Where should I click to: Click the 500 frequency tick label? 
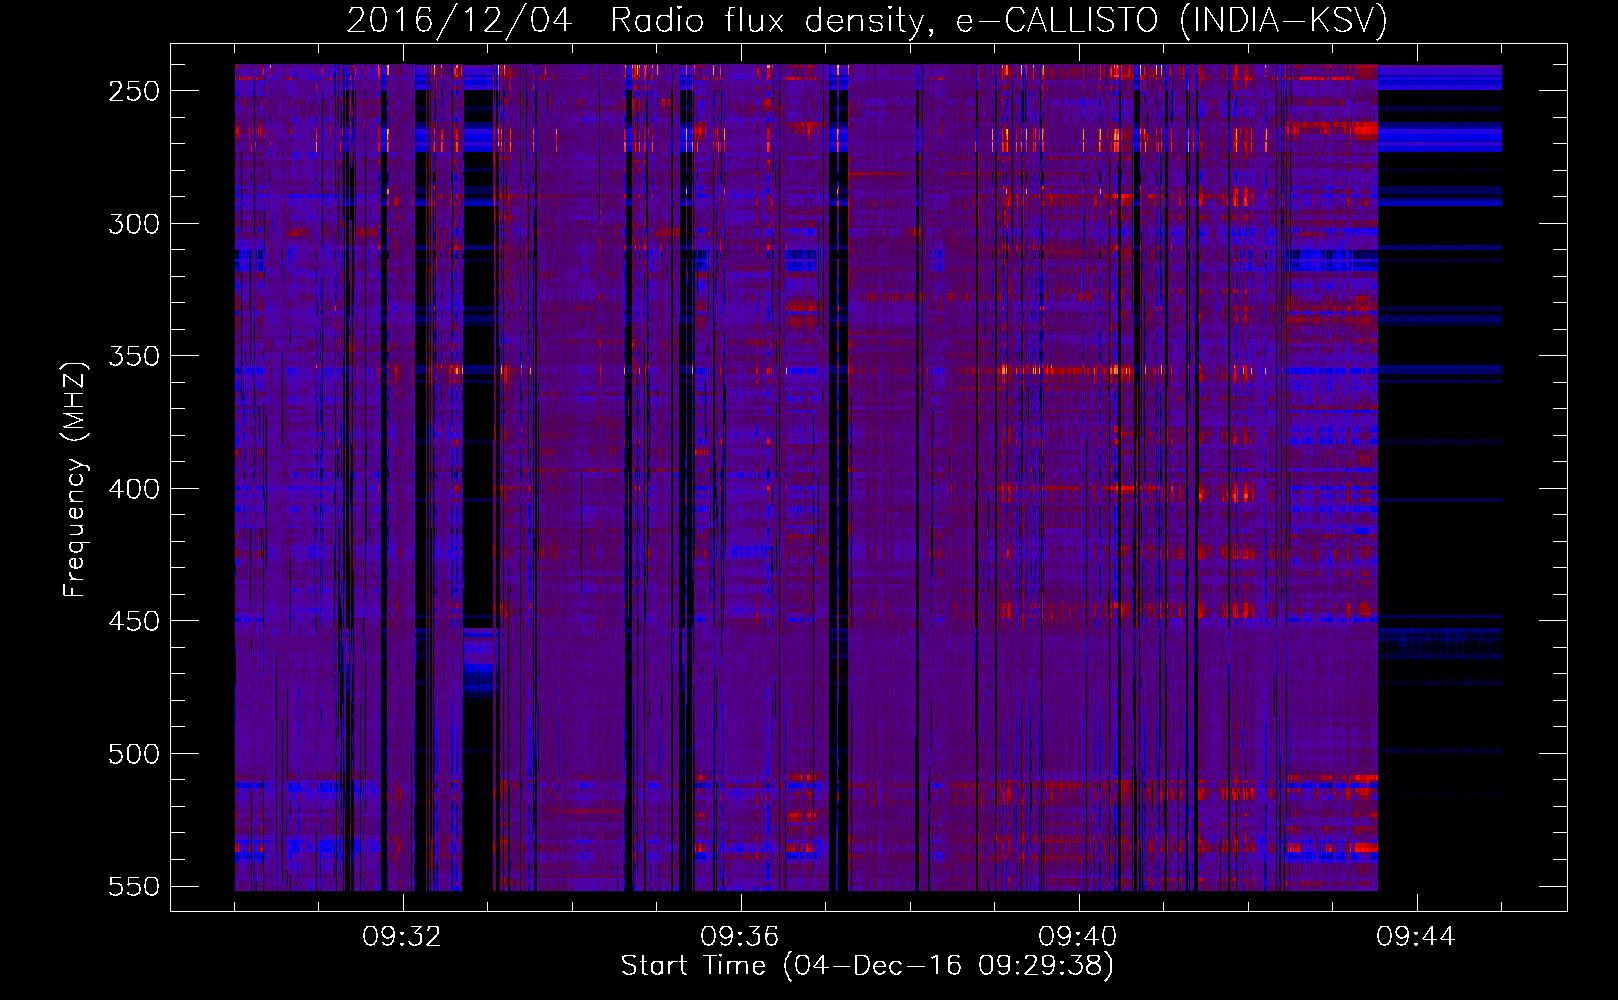134,754
